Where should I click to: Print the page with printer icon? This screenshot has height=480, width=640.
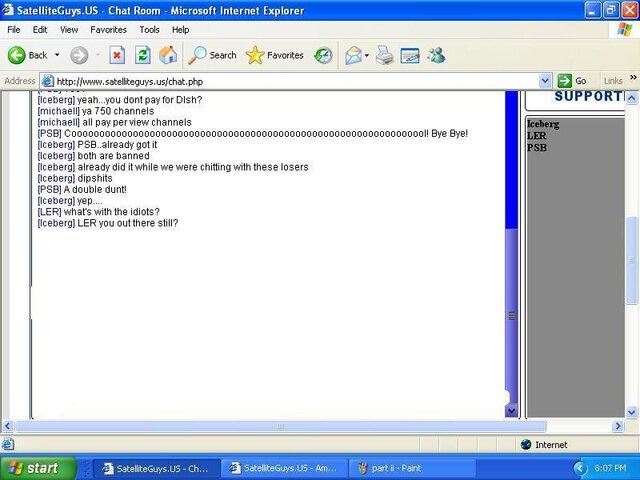pyautogui.click(x=384, y=55)
